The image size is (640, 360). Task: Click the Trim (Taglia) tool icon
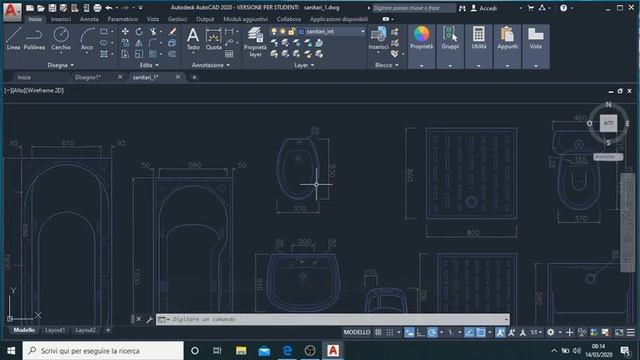pos(153,31)
